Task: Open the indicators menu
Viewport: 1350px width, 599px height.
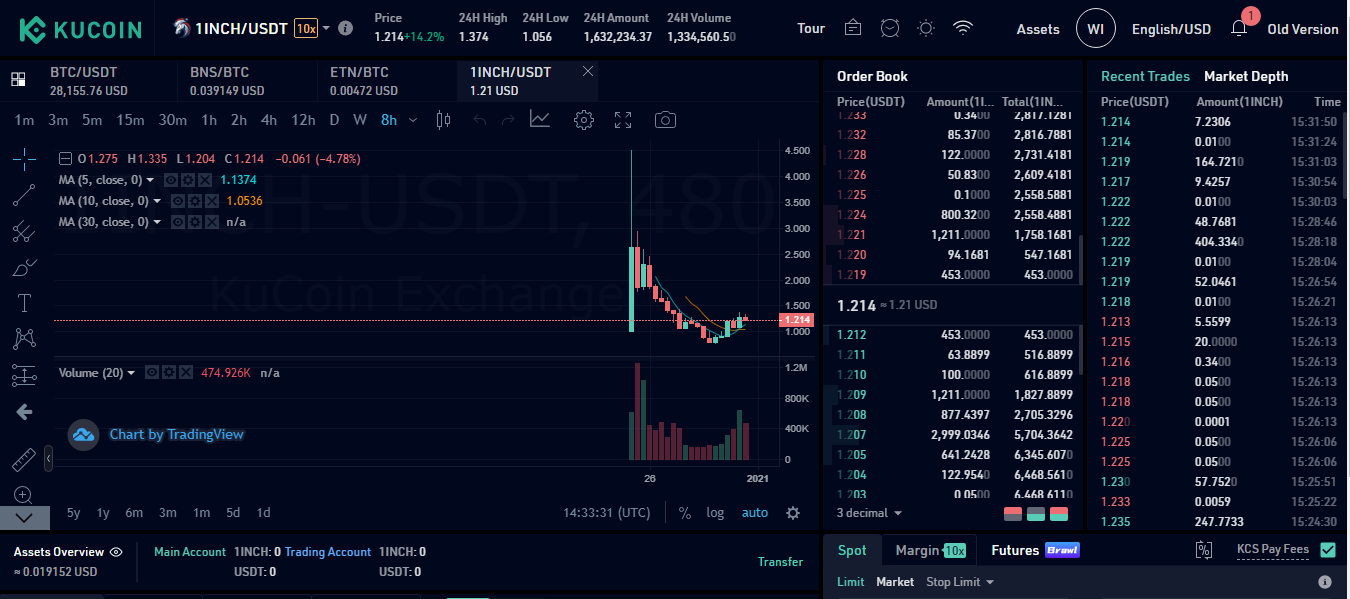Action: click(x=540, y=120)
